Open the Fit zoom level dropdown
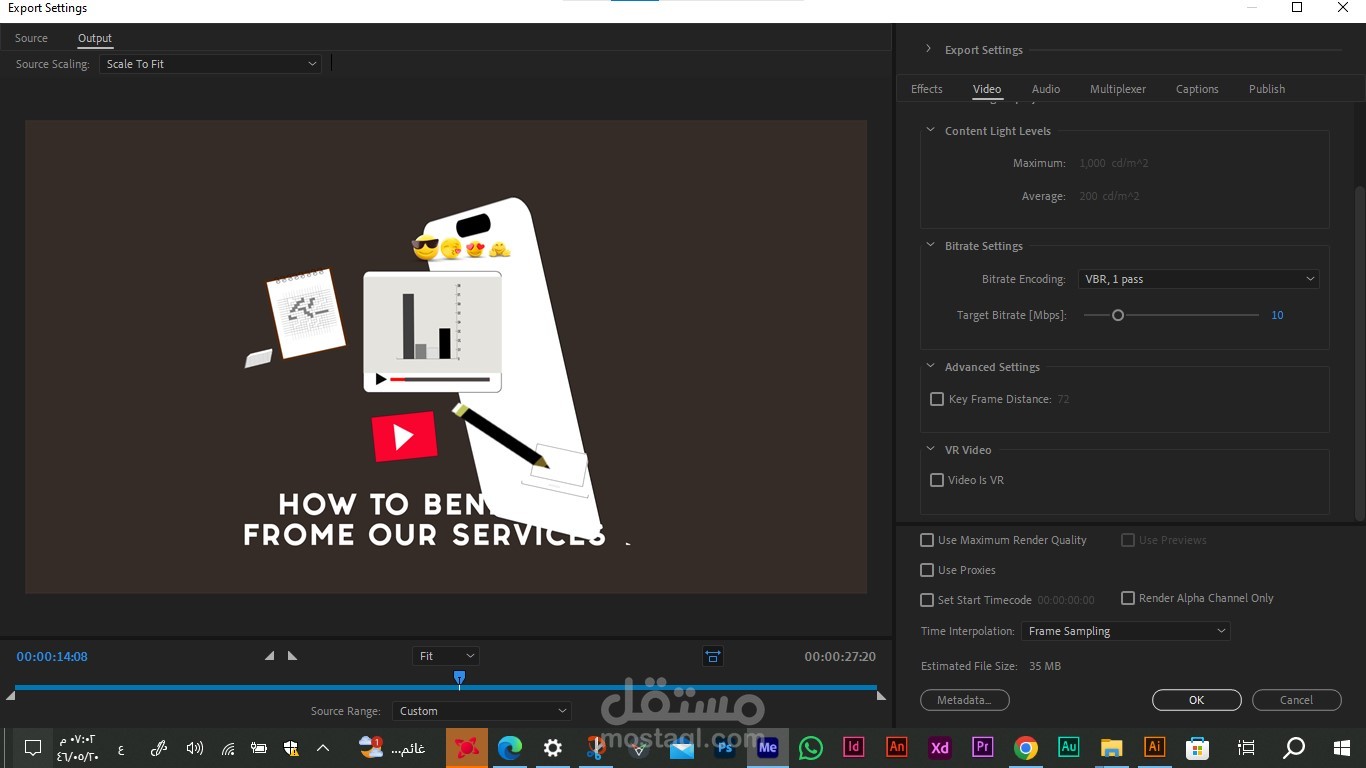1366x768 pixels. (x=446, y=656)
